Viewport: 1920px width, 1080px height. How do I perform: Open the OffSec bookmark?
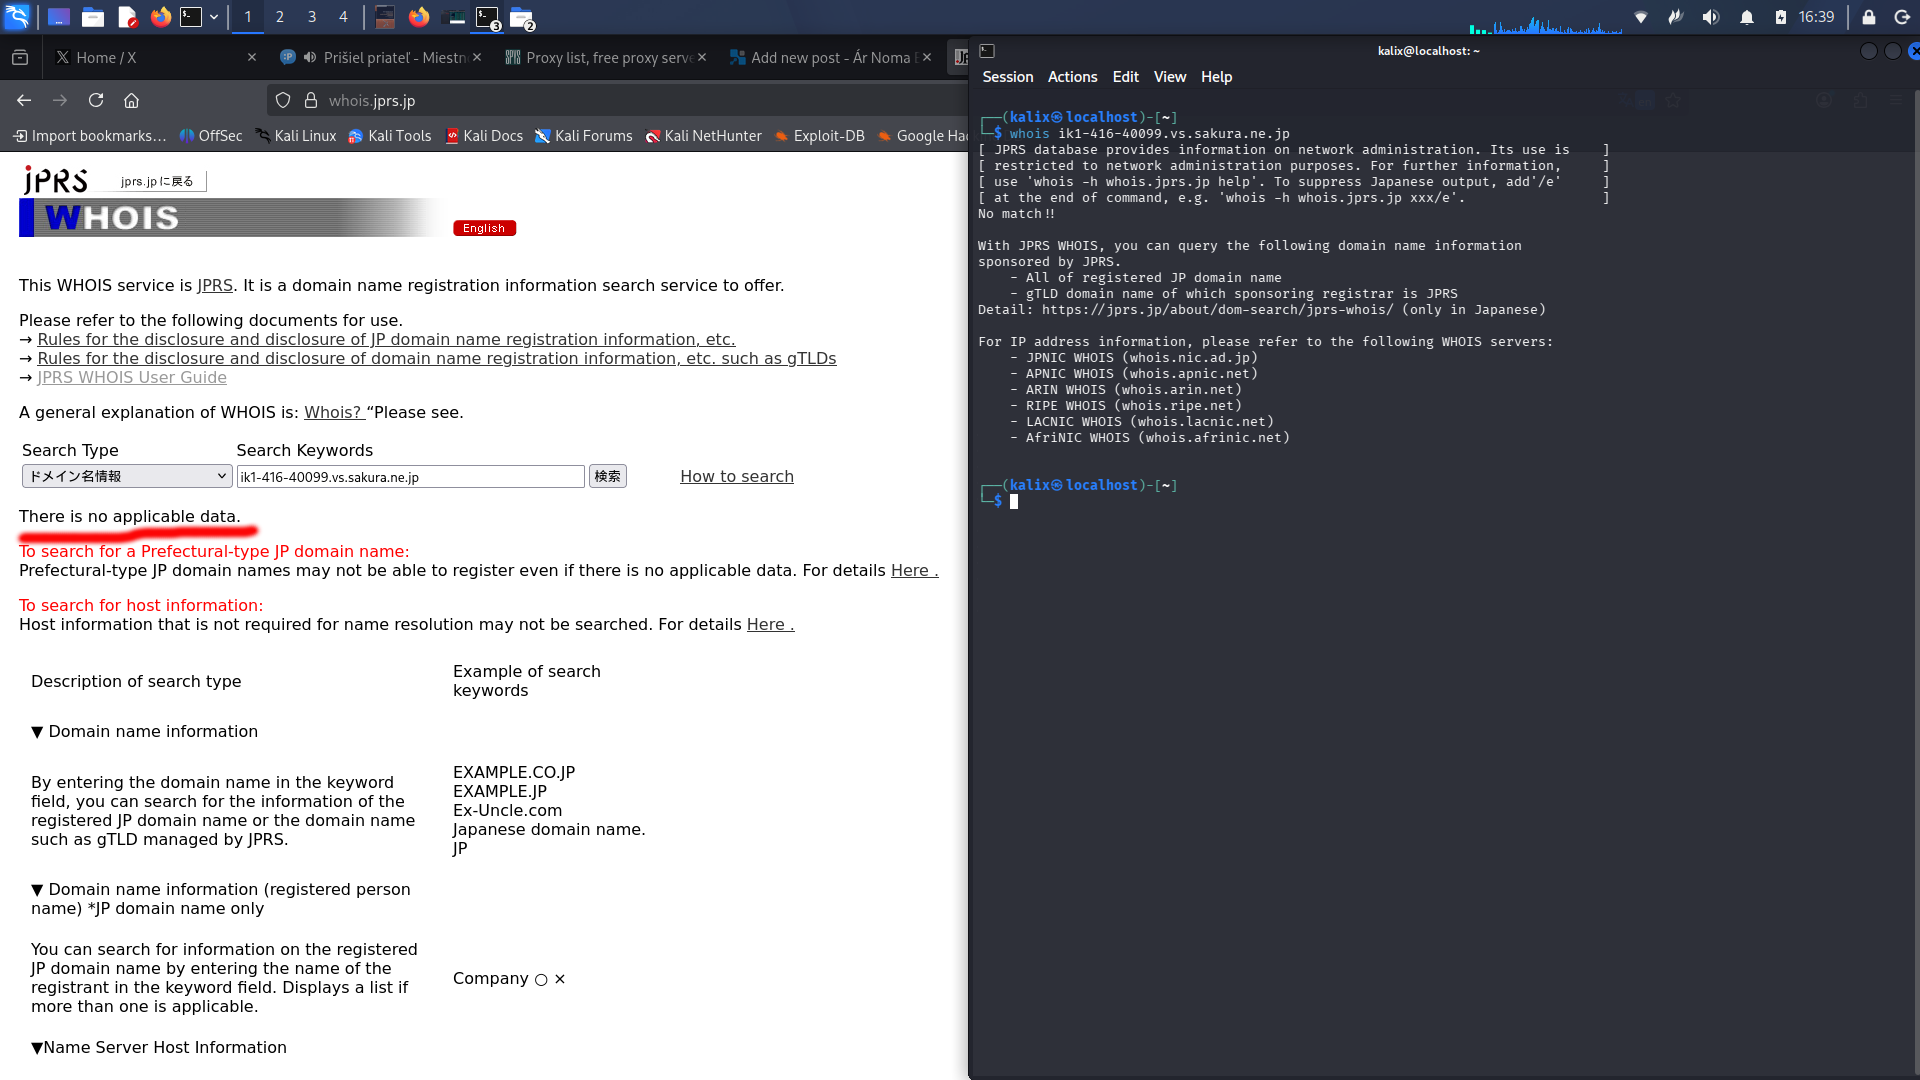tap(210, 136)
